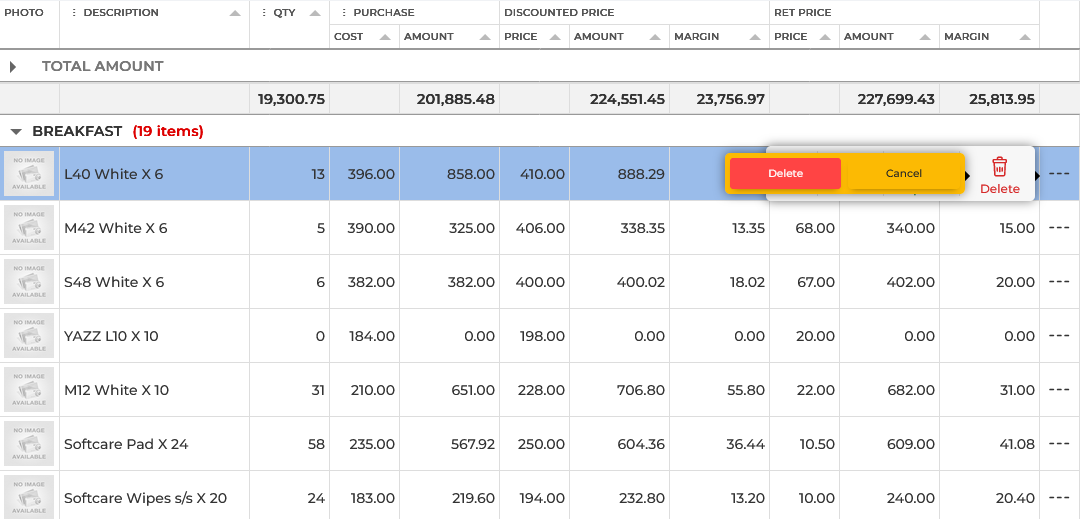Sort by Ret Price Amount arrow
The height and width of the screenshot is (519, 1080).
click(925, 37)
